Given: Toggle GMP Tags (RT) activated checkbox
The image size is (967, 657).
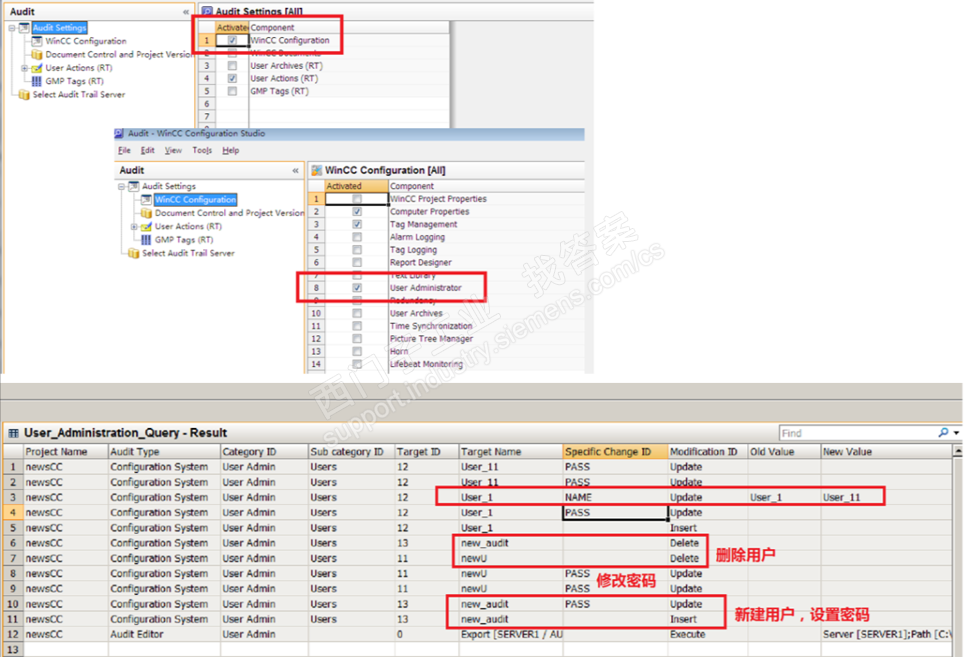Looking at the screenshot, I should pyautogui.click(x=232, y=91).
